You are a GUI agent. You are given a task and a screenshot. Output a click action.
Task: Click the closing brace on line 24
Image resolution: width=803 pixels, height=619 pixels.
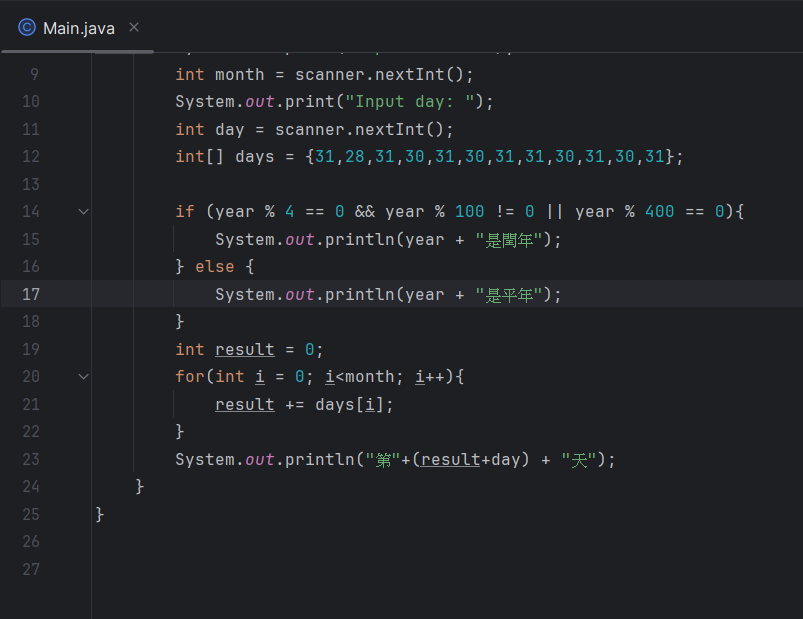tap(140, 486)
